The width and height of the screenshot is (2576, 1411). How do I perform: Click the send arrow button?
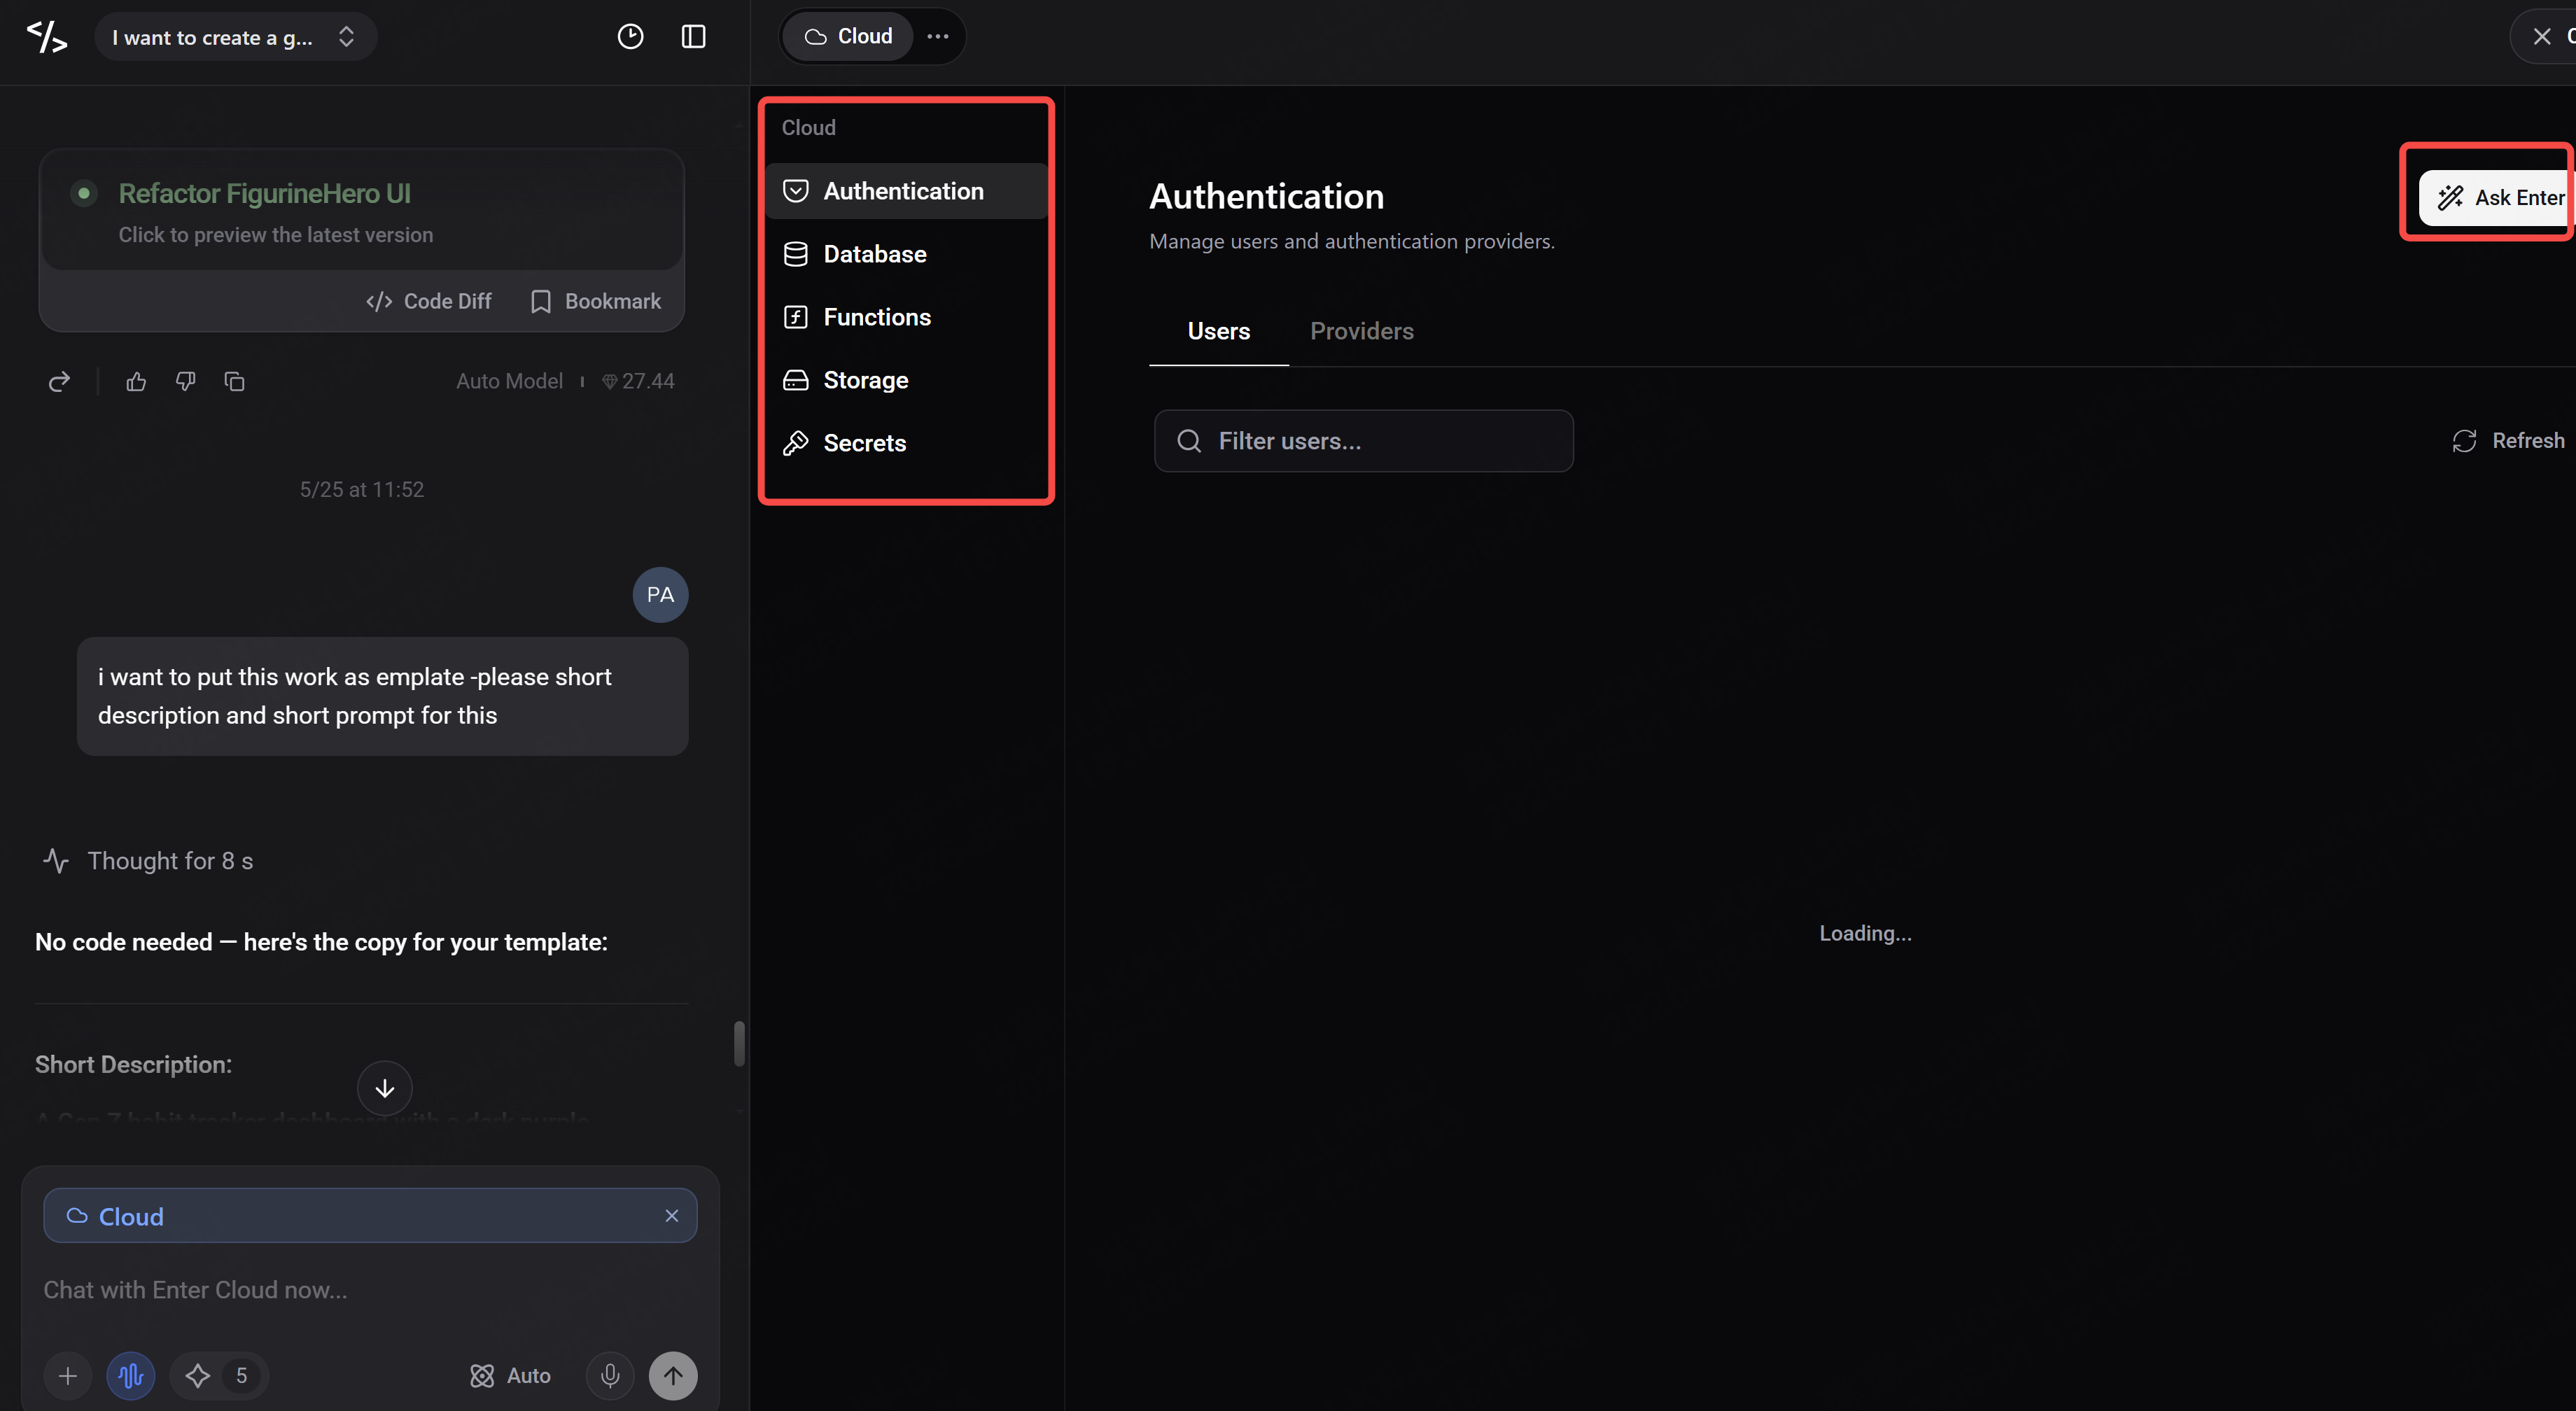pyautogui.click(x=673, y=1376)
